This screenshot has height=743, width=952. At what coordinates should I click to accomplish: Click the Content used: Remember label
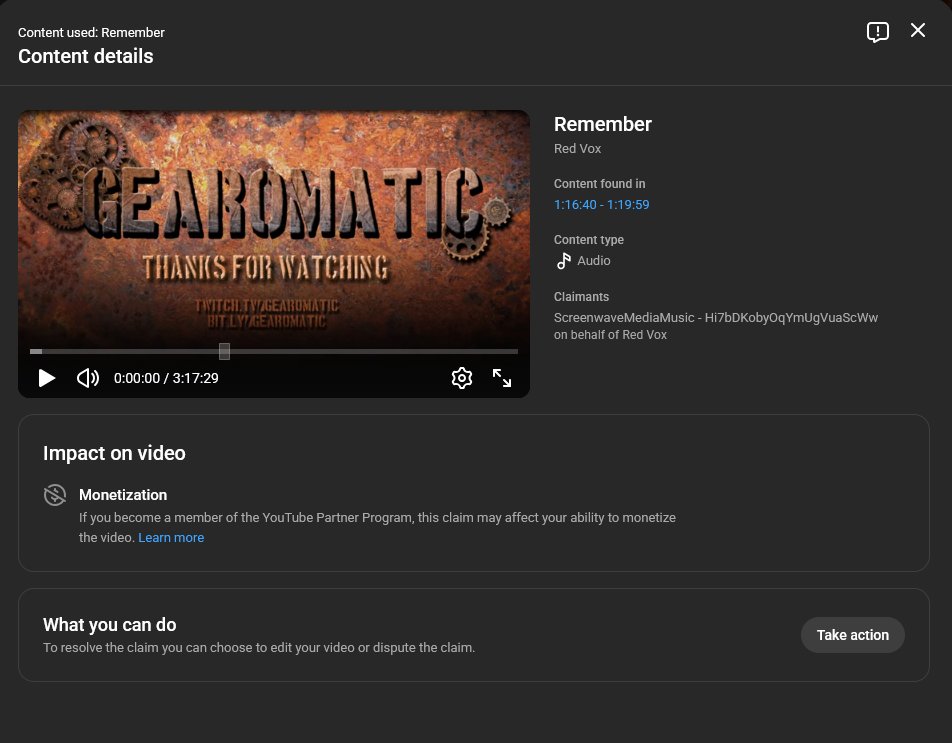[91, 33]
